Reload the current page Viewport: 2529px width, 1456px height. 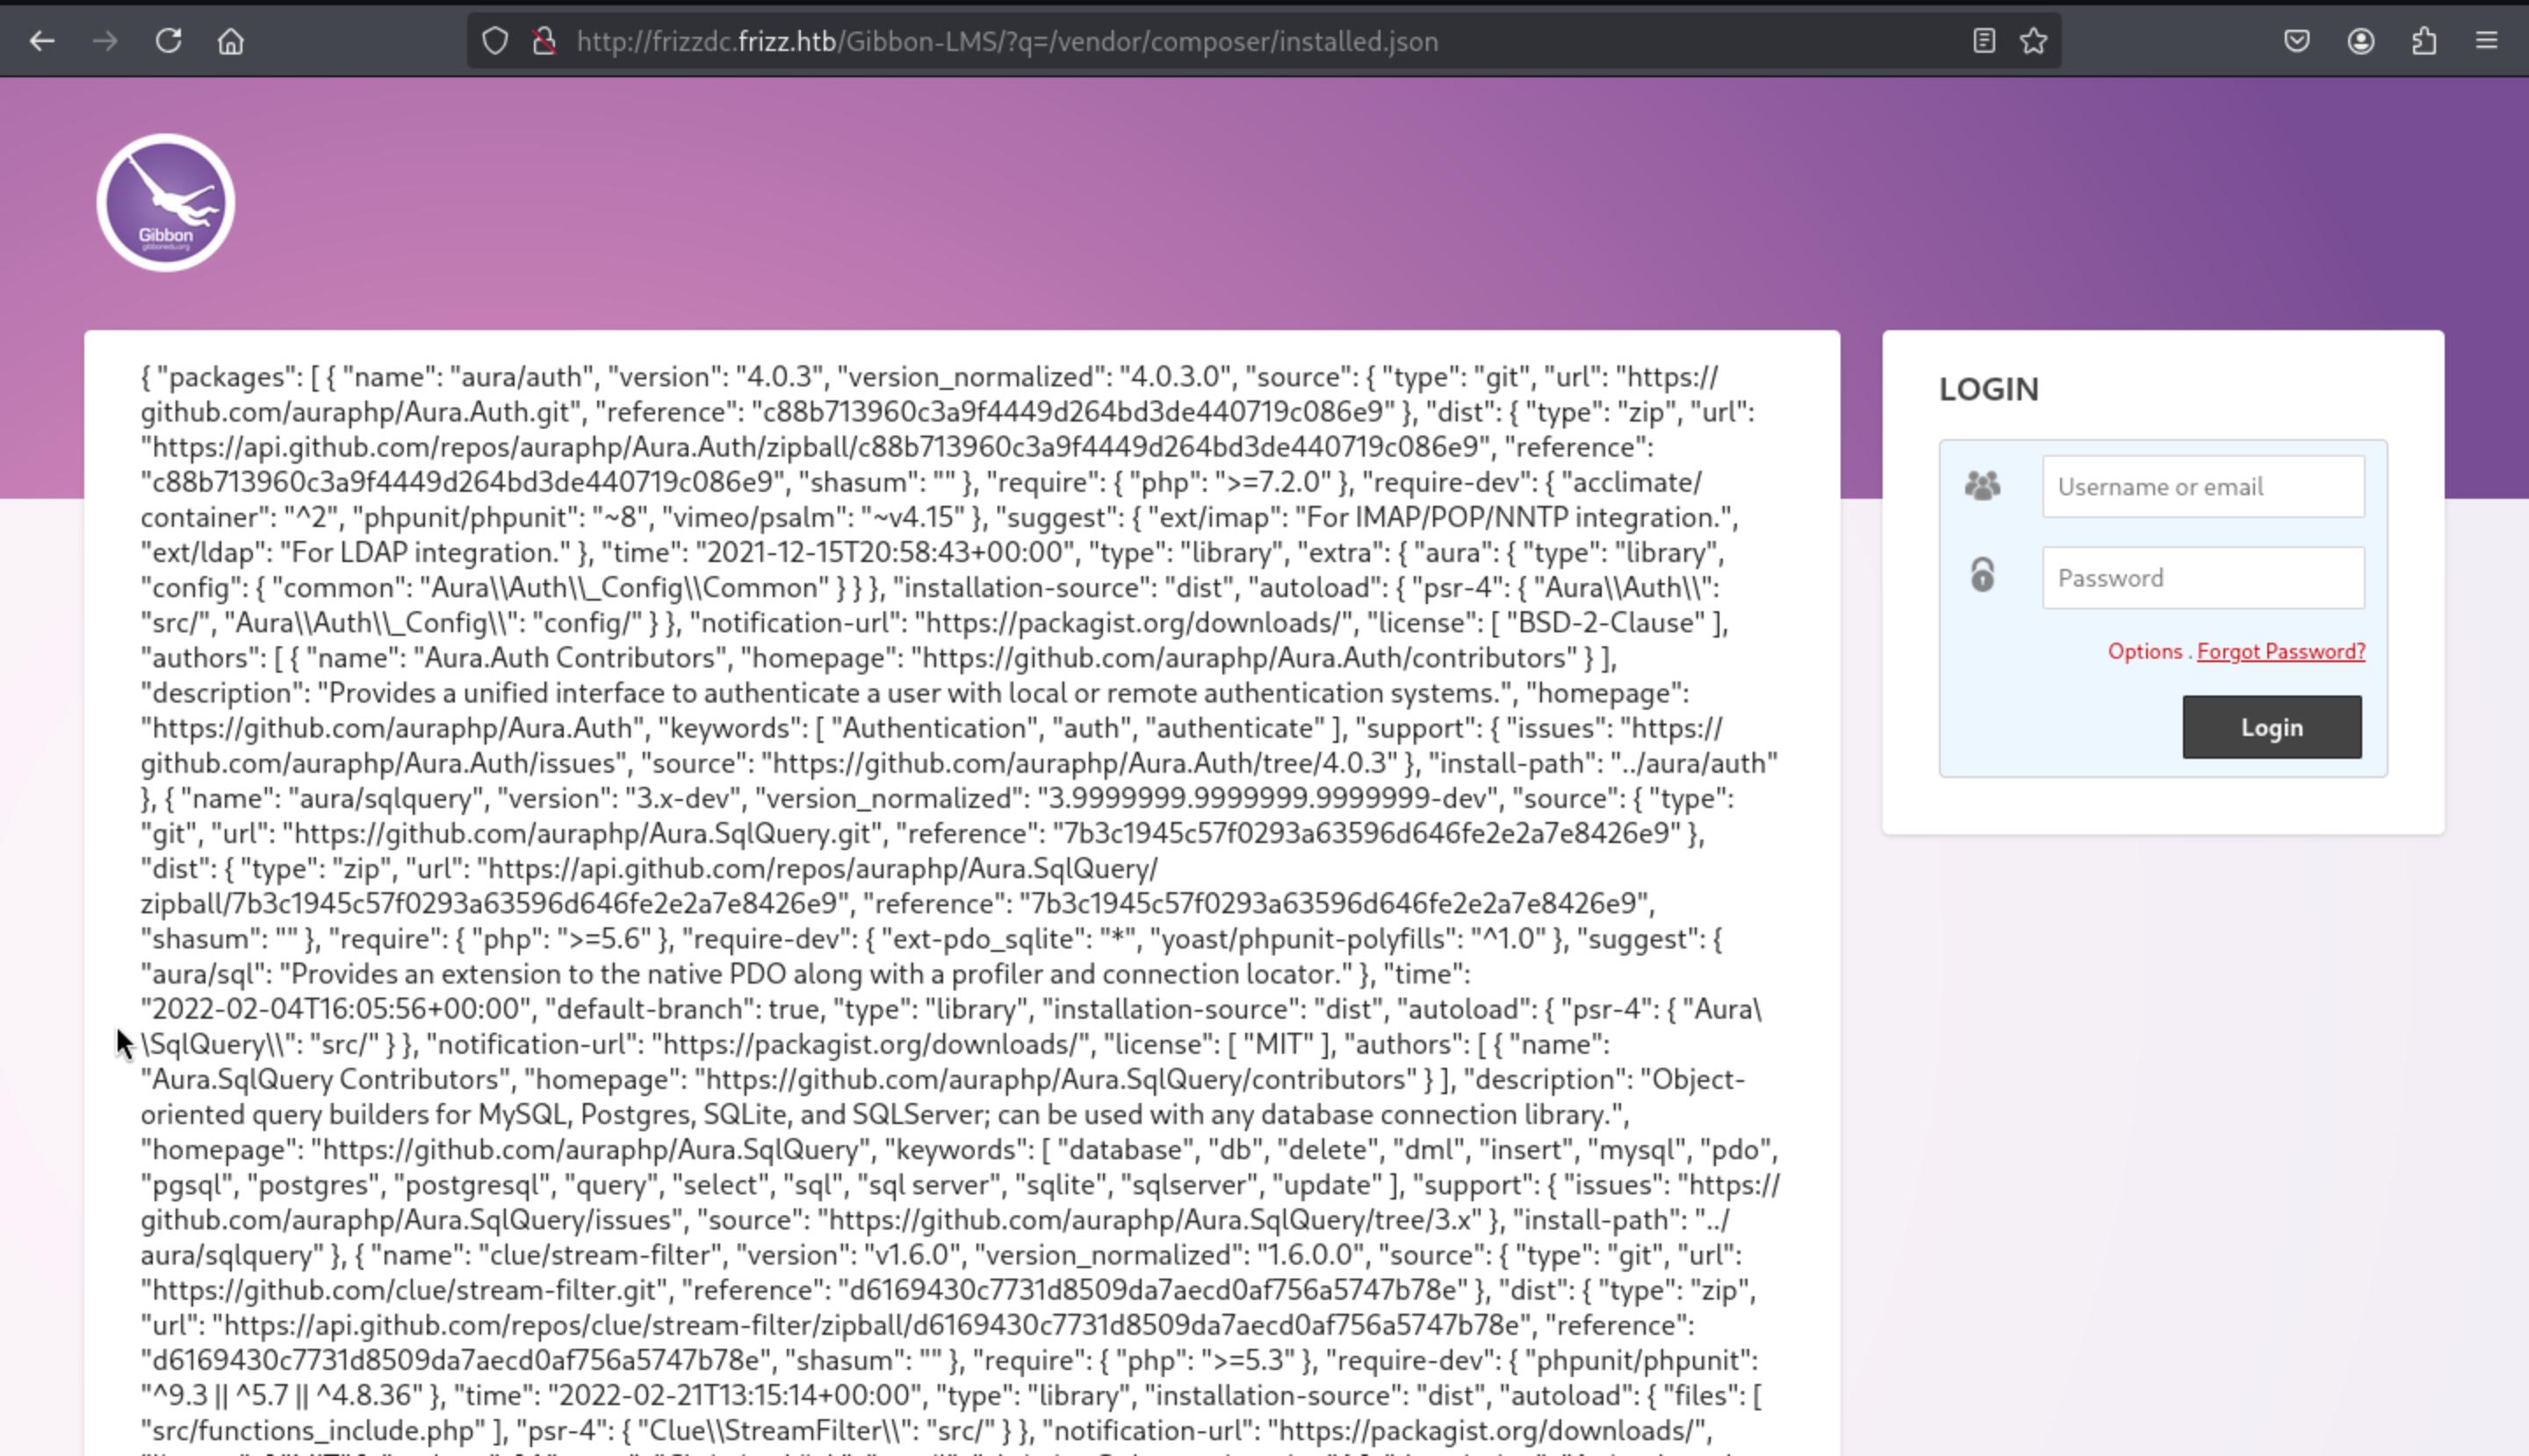(x=168, y=41)
